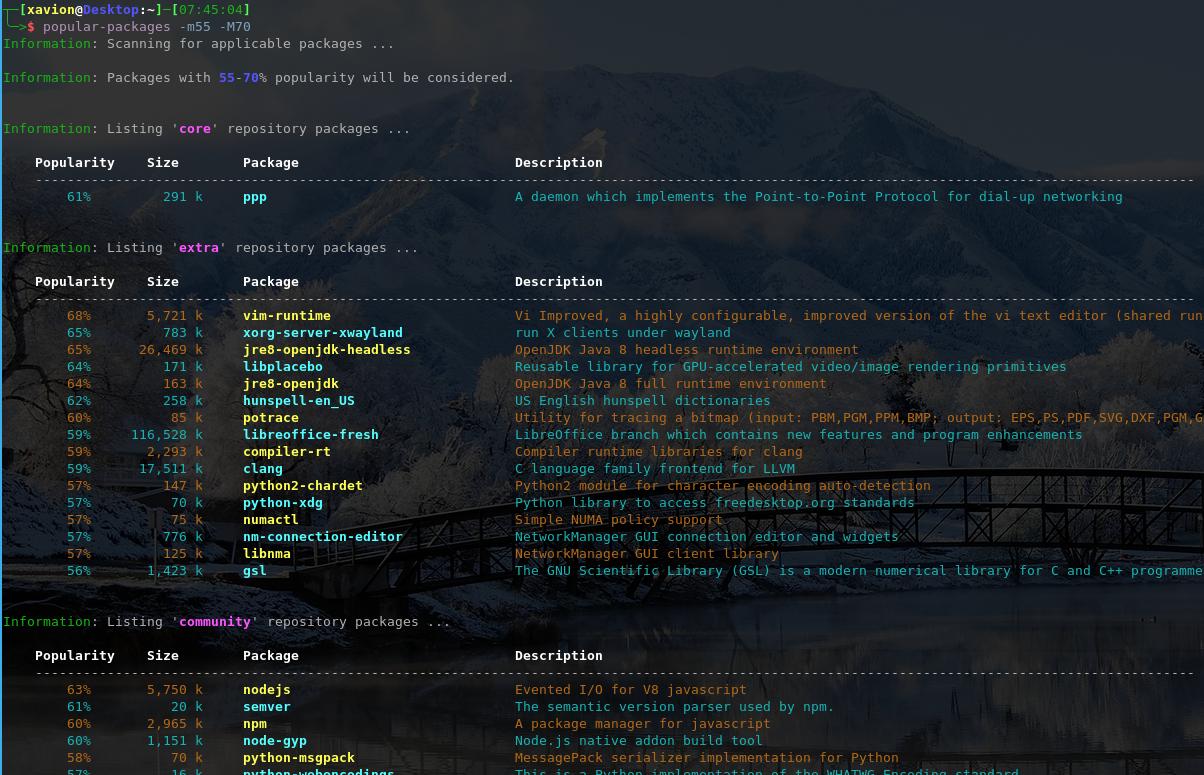Image resolution: width=1204 pixels, height=775 pixels.
Task: Click the description "NetworkManager GUI client library"
Action: (647, 554)
